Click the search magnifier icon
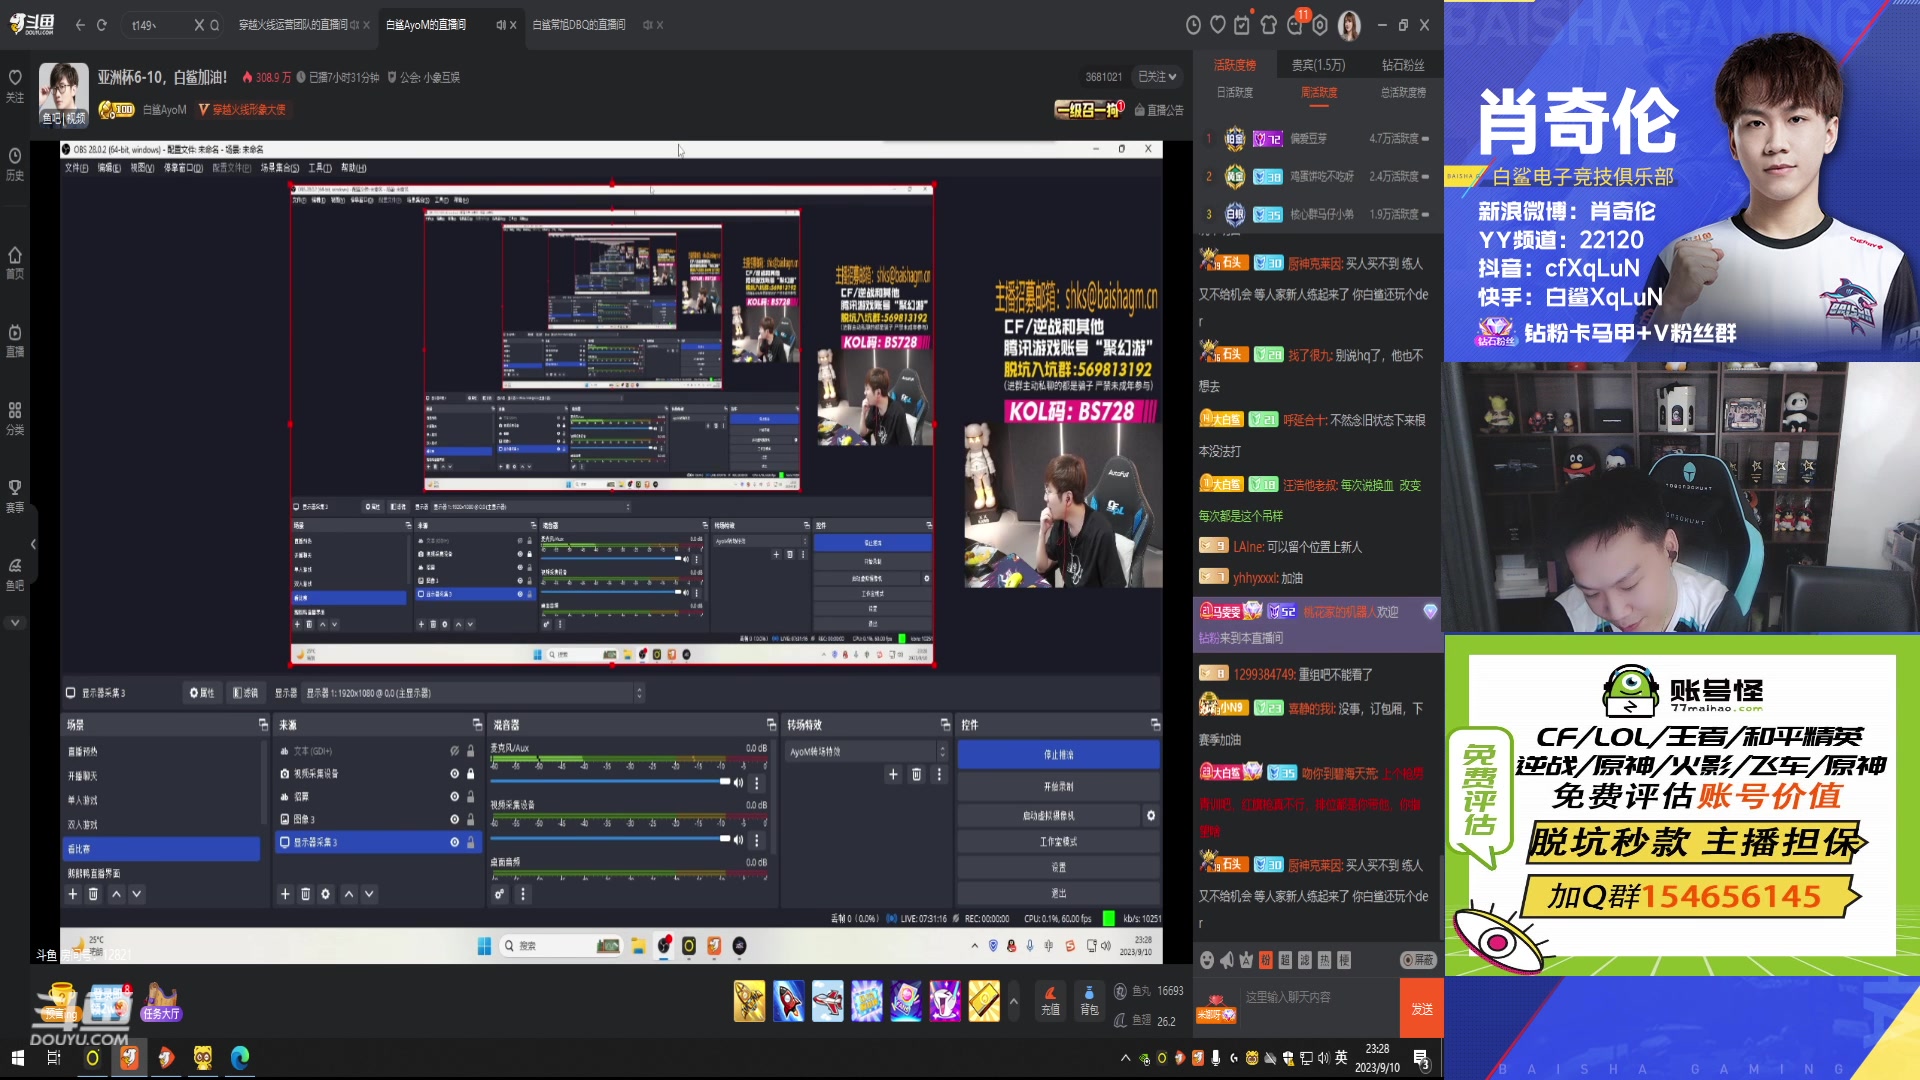The height and width of the screenshot is (1080, 1920). [x=214, y=25]
